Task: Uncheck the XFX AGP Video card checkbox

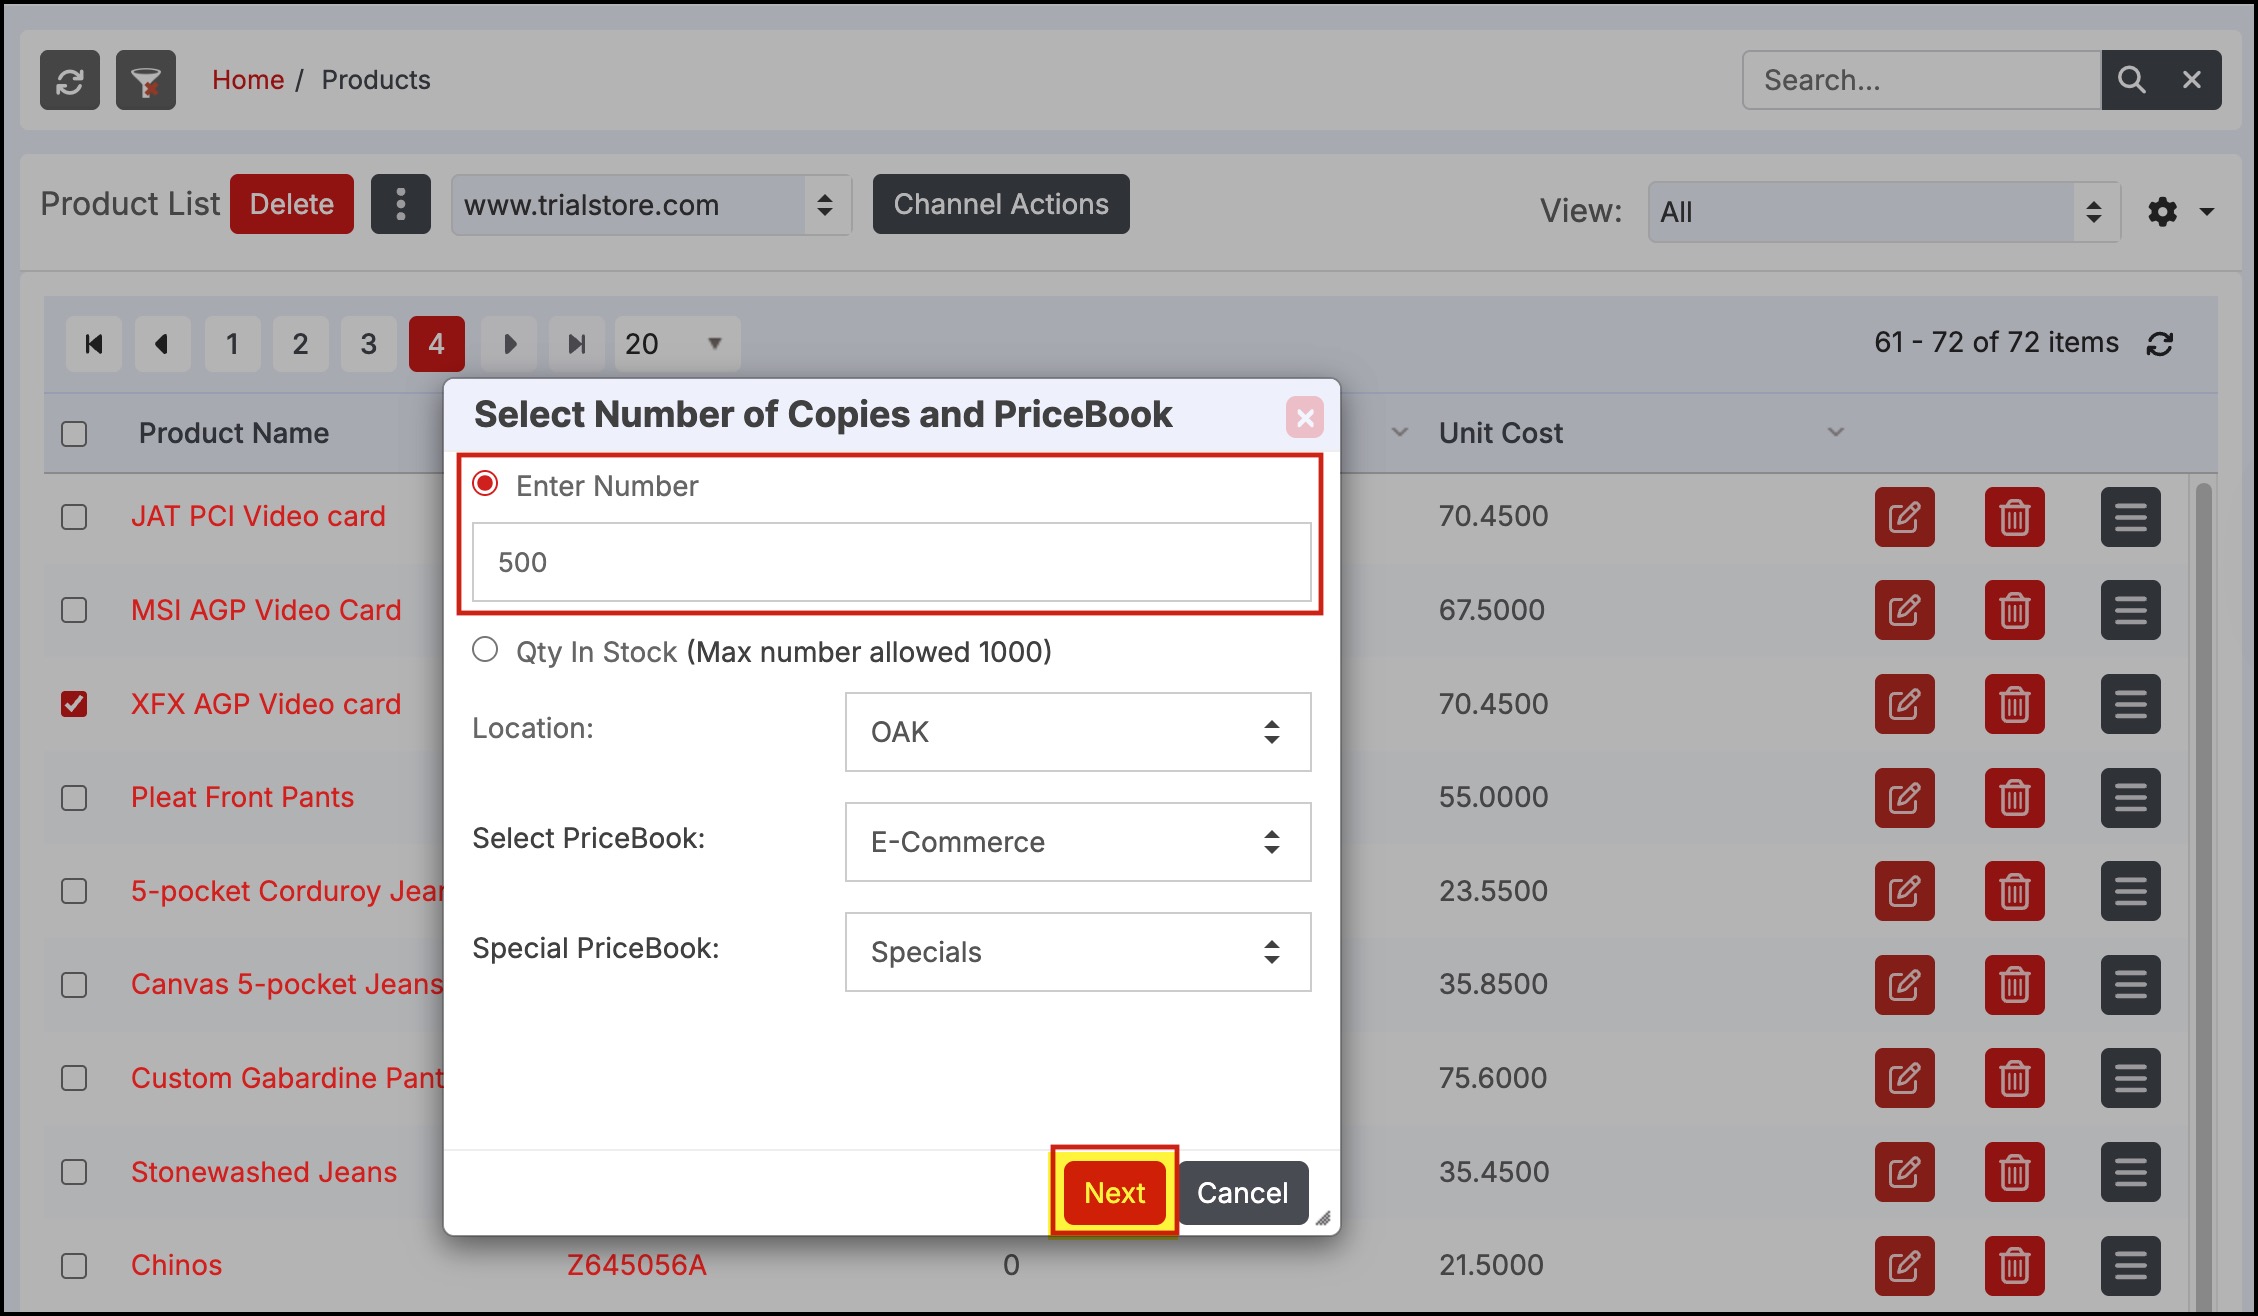Action: [74, 704]
